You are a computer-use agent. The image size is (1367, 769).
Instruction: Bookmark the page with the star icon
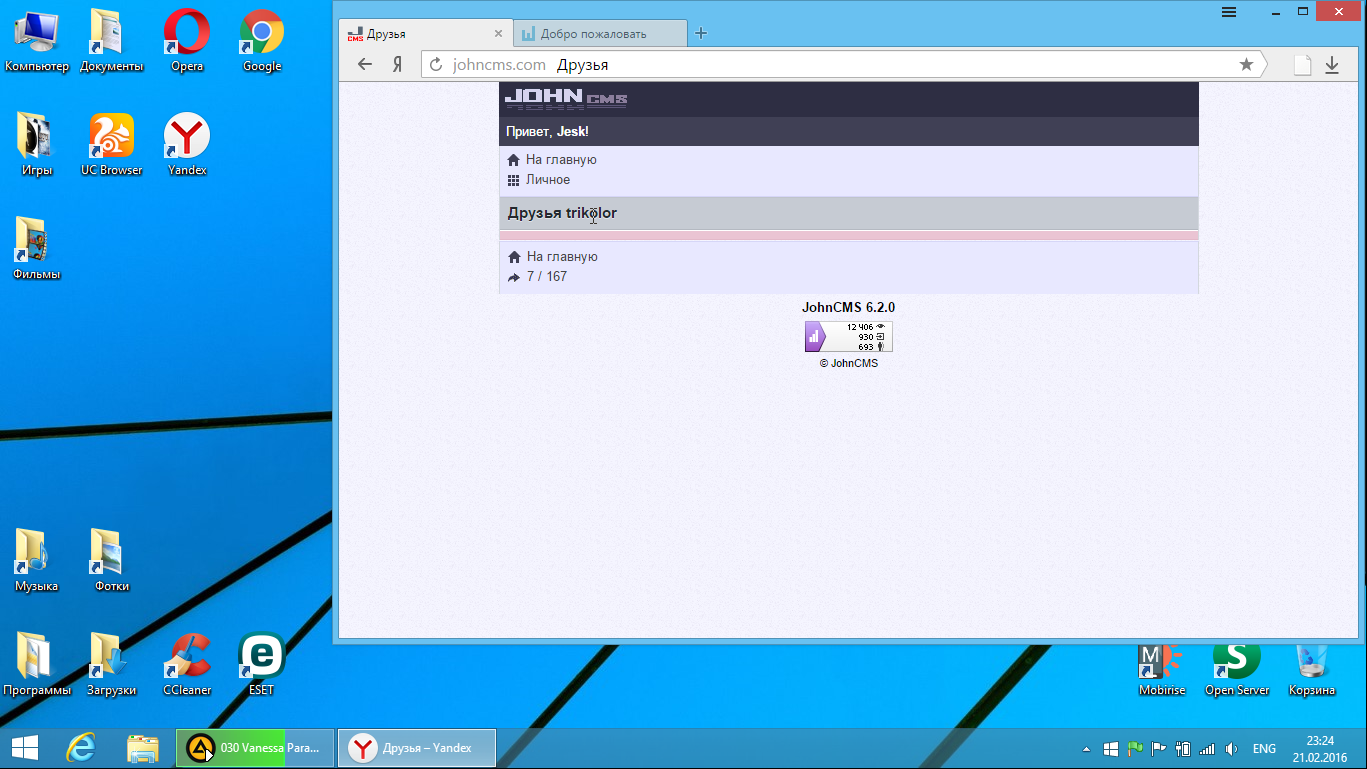click(x=1246, y=65)
